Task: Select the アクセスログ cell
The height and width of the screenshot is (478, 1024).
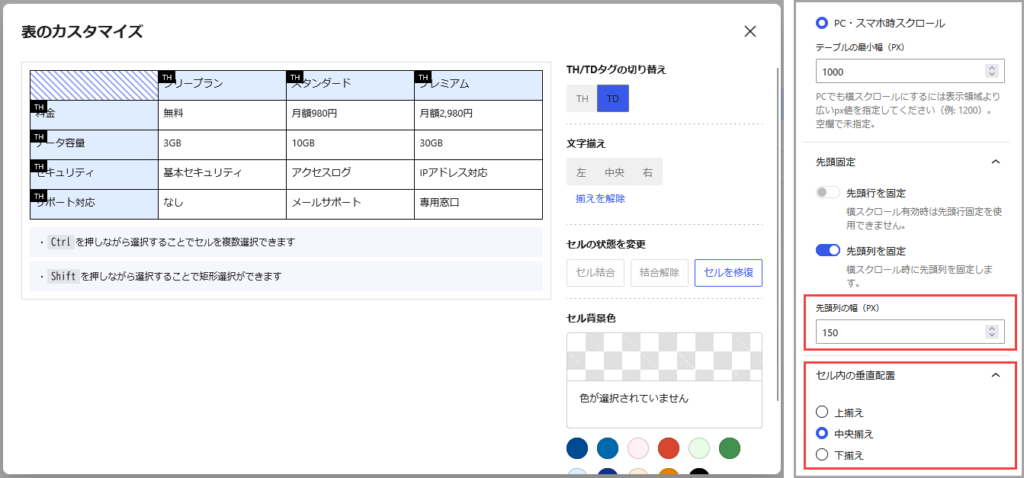Action: pos(350,174)
